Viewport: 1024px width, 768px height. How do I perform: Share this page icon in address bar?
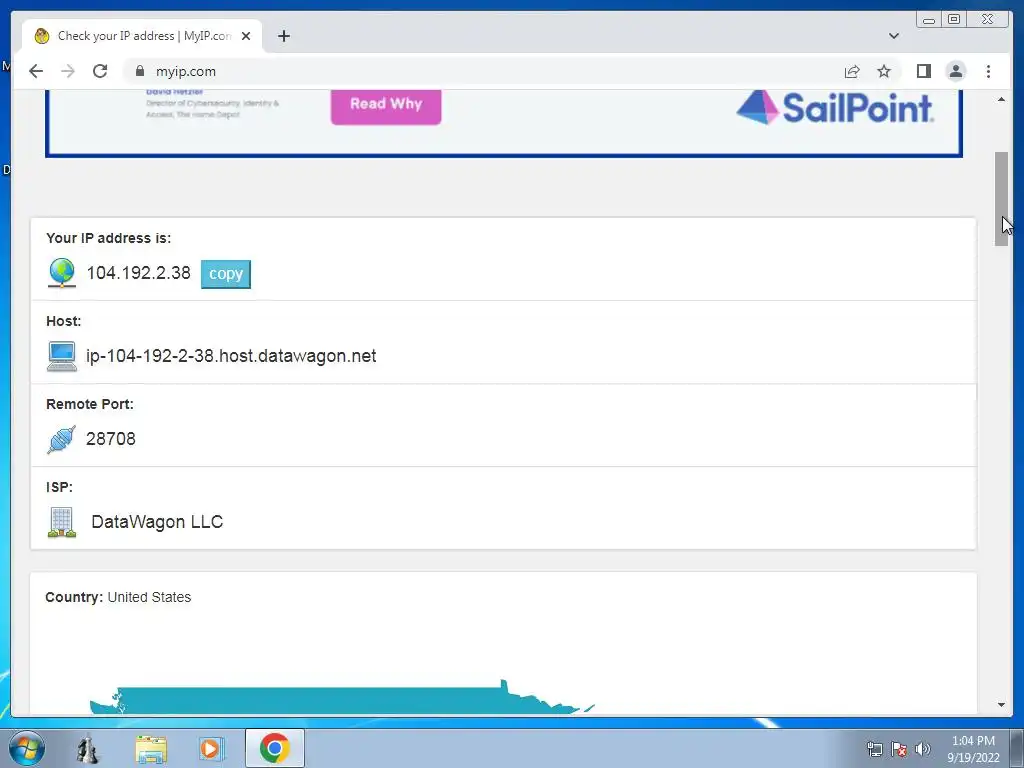[852, 71]
